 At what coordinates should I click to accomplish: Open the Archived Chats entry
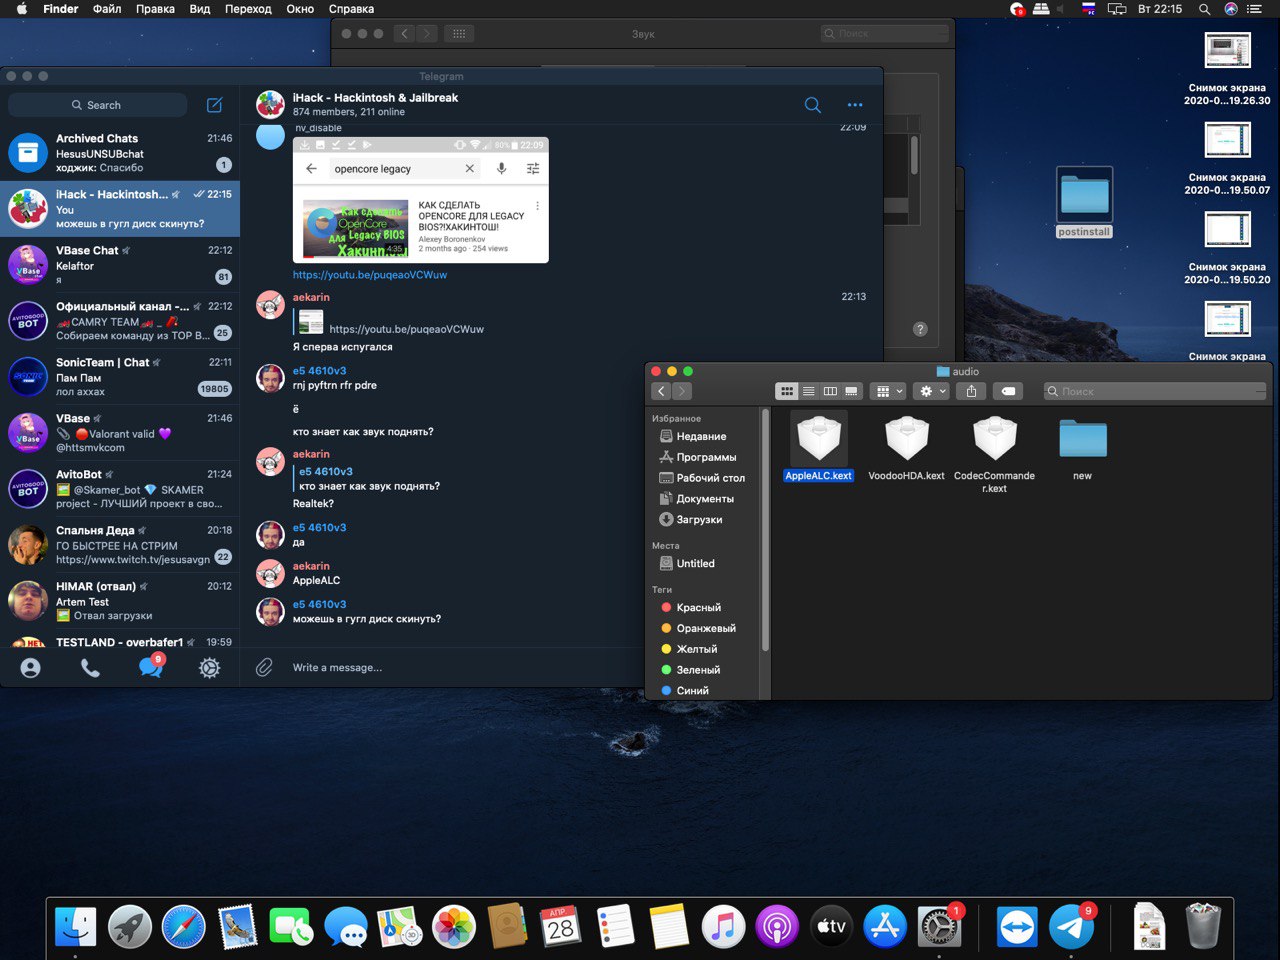(120, 152)
